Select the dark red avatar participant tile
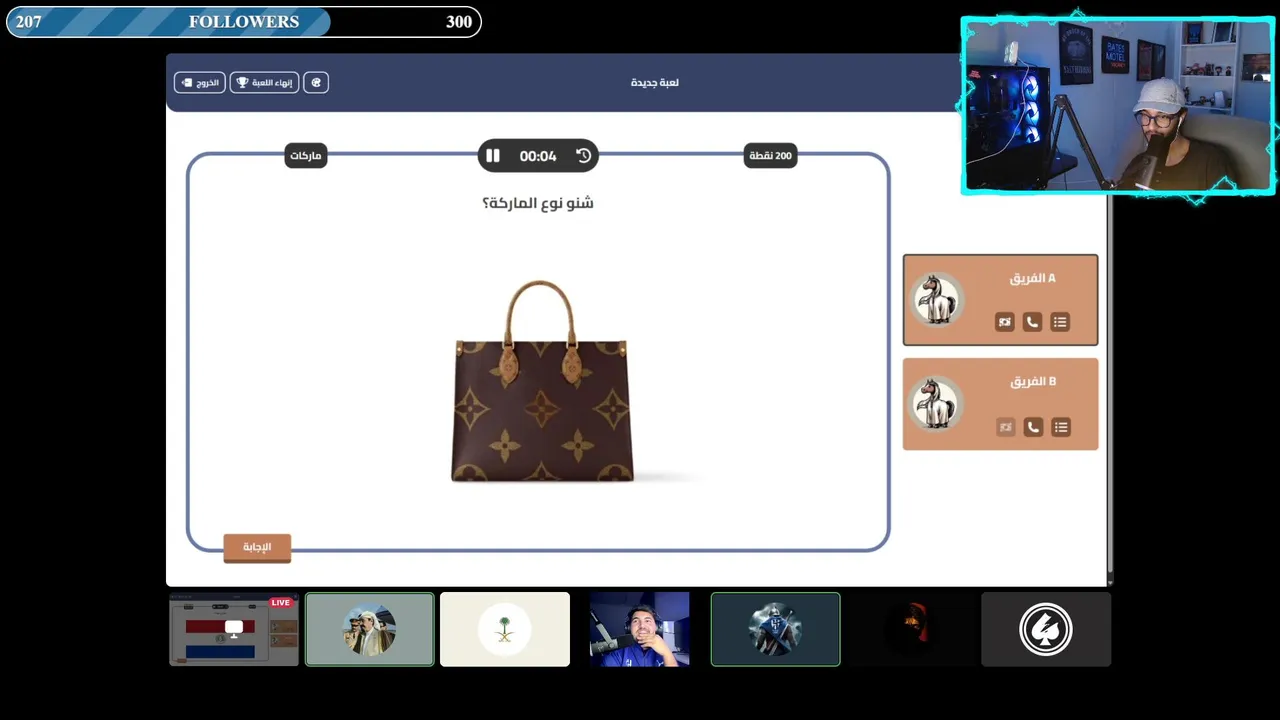This screenshot has height=720, width=1280. pyautogui.click(x=911, y=629)
